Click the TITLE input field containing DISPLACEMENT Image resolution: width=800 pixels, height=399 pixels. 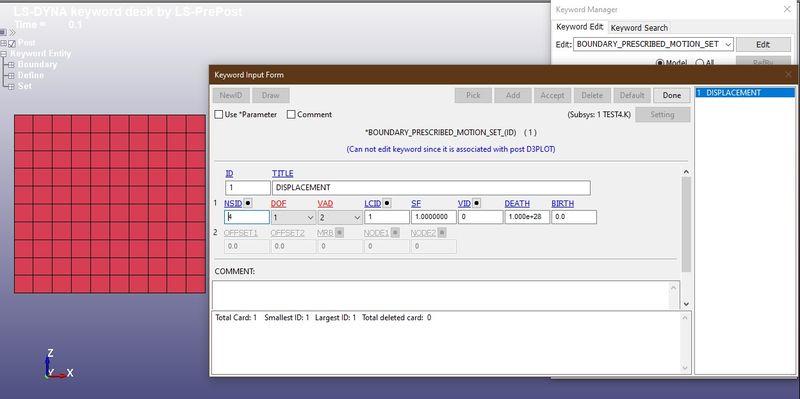[x=431, y=188]
